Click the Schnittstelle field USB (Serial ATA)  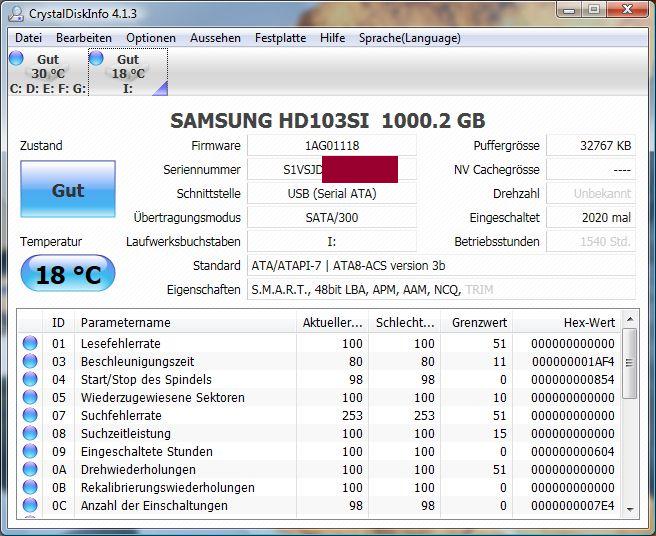(x=332, y=193)
